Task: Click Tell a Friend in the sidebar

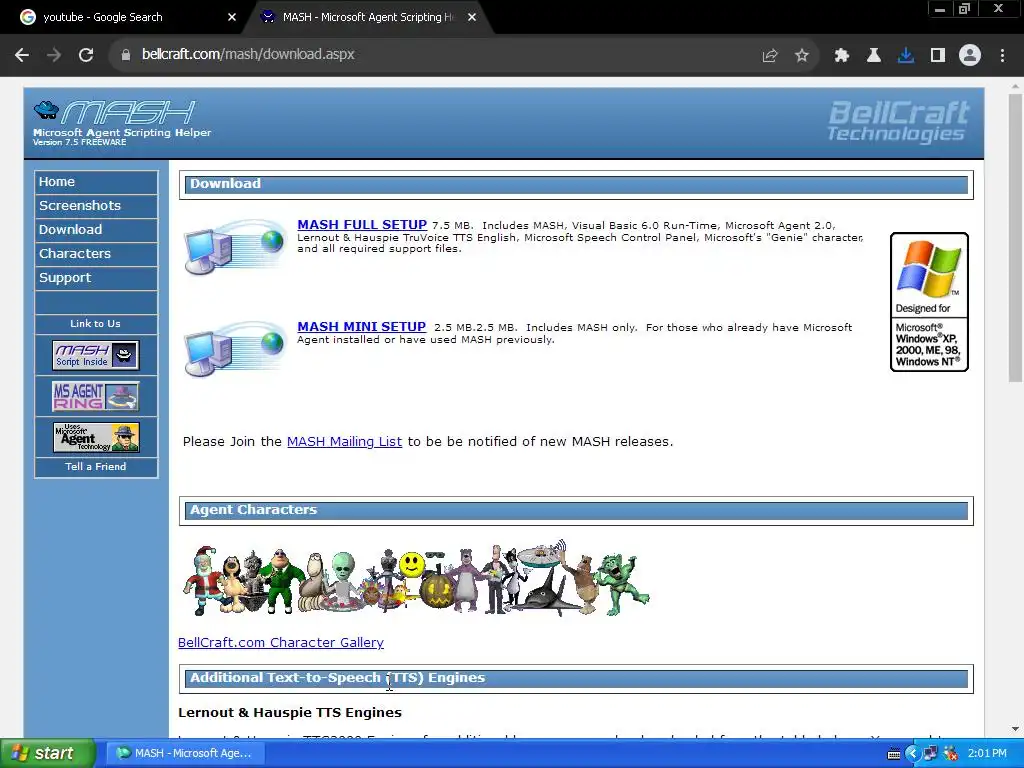Action: [x=95, y=467]
